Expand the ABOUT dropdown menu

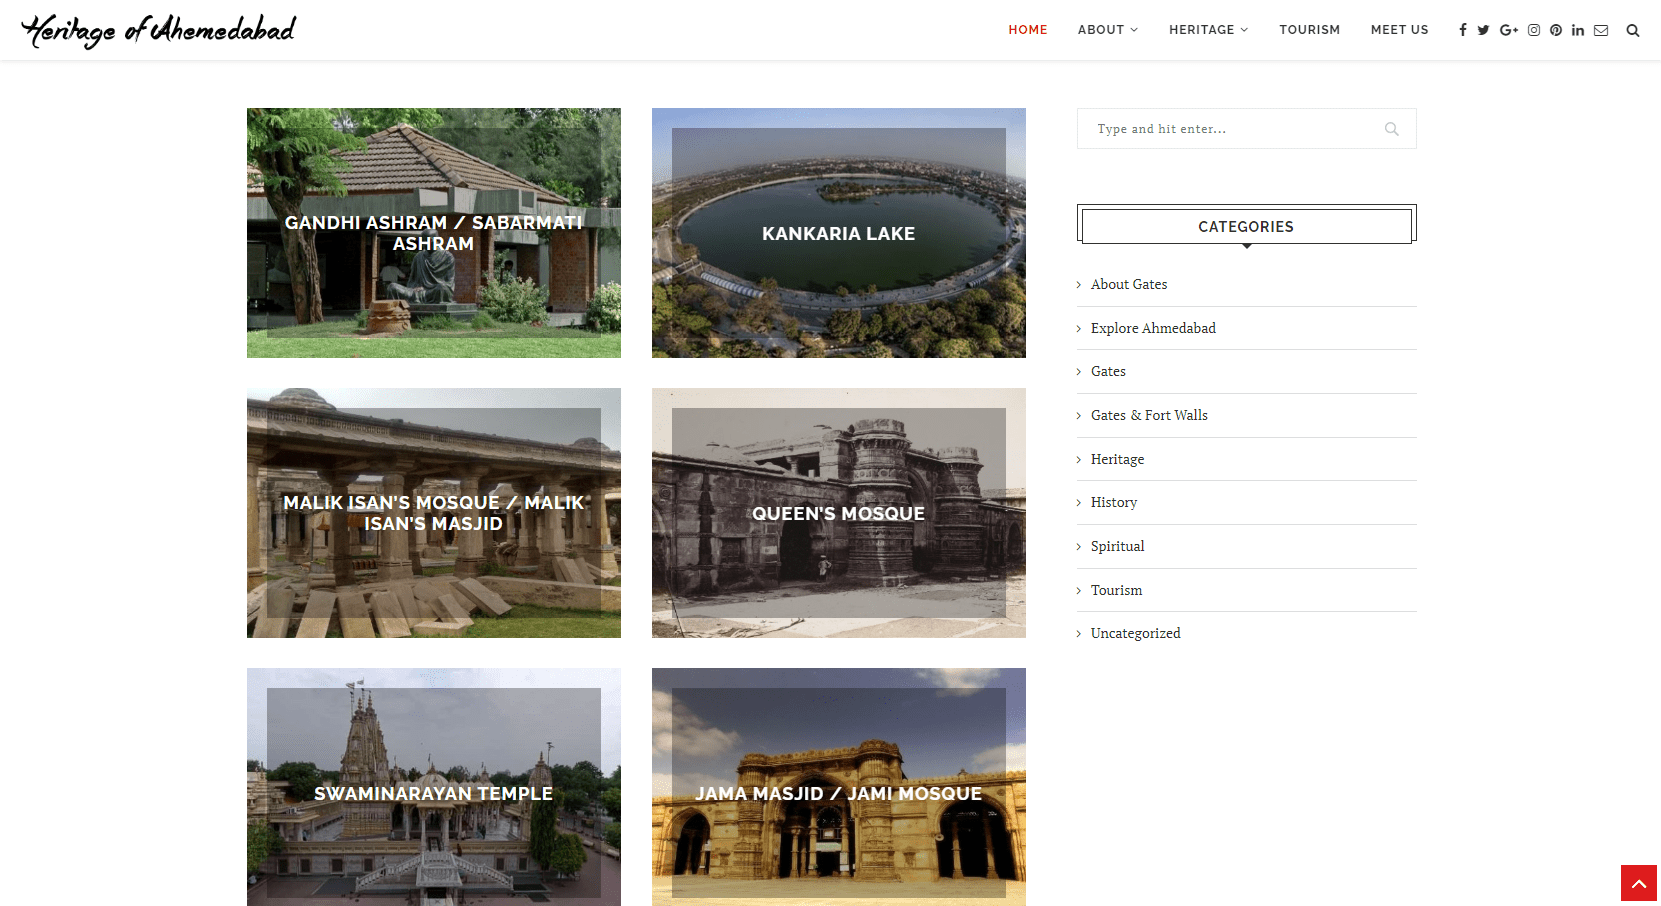coord(1107,30)
